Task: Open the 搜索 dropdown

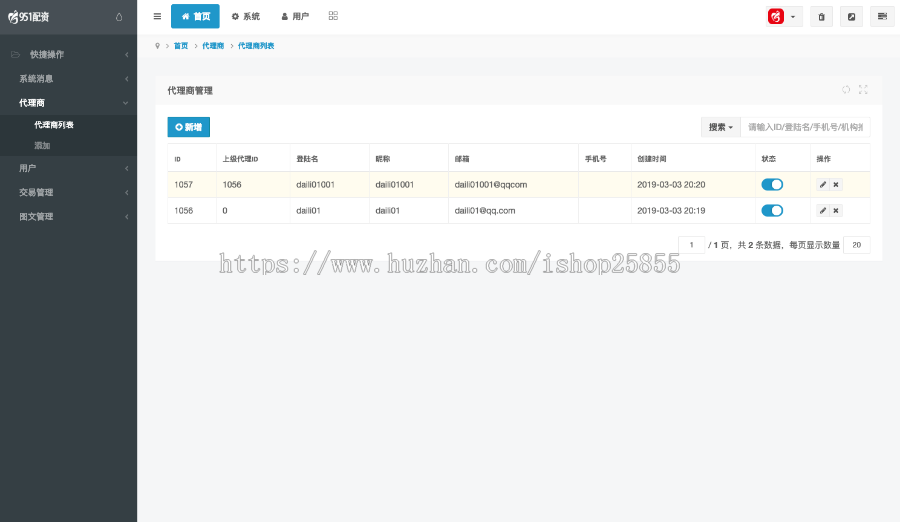Action: 721,127
